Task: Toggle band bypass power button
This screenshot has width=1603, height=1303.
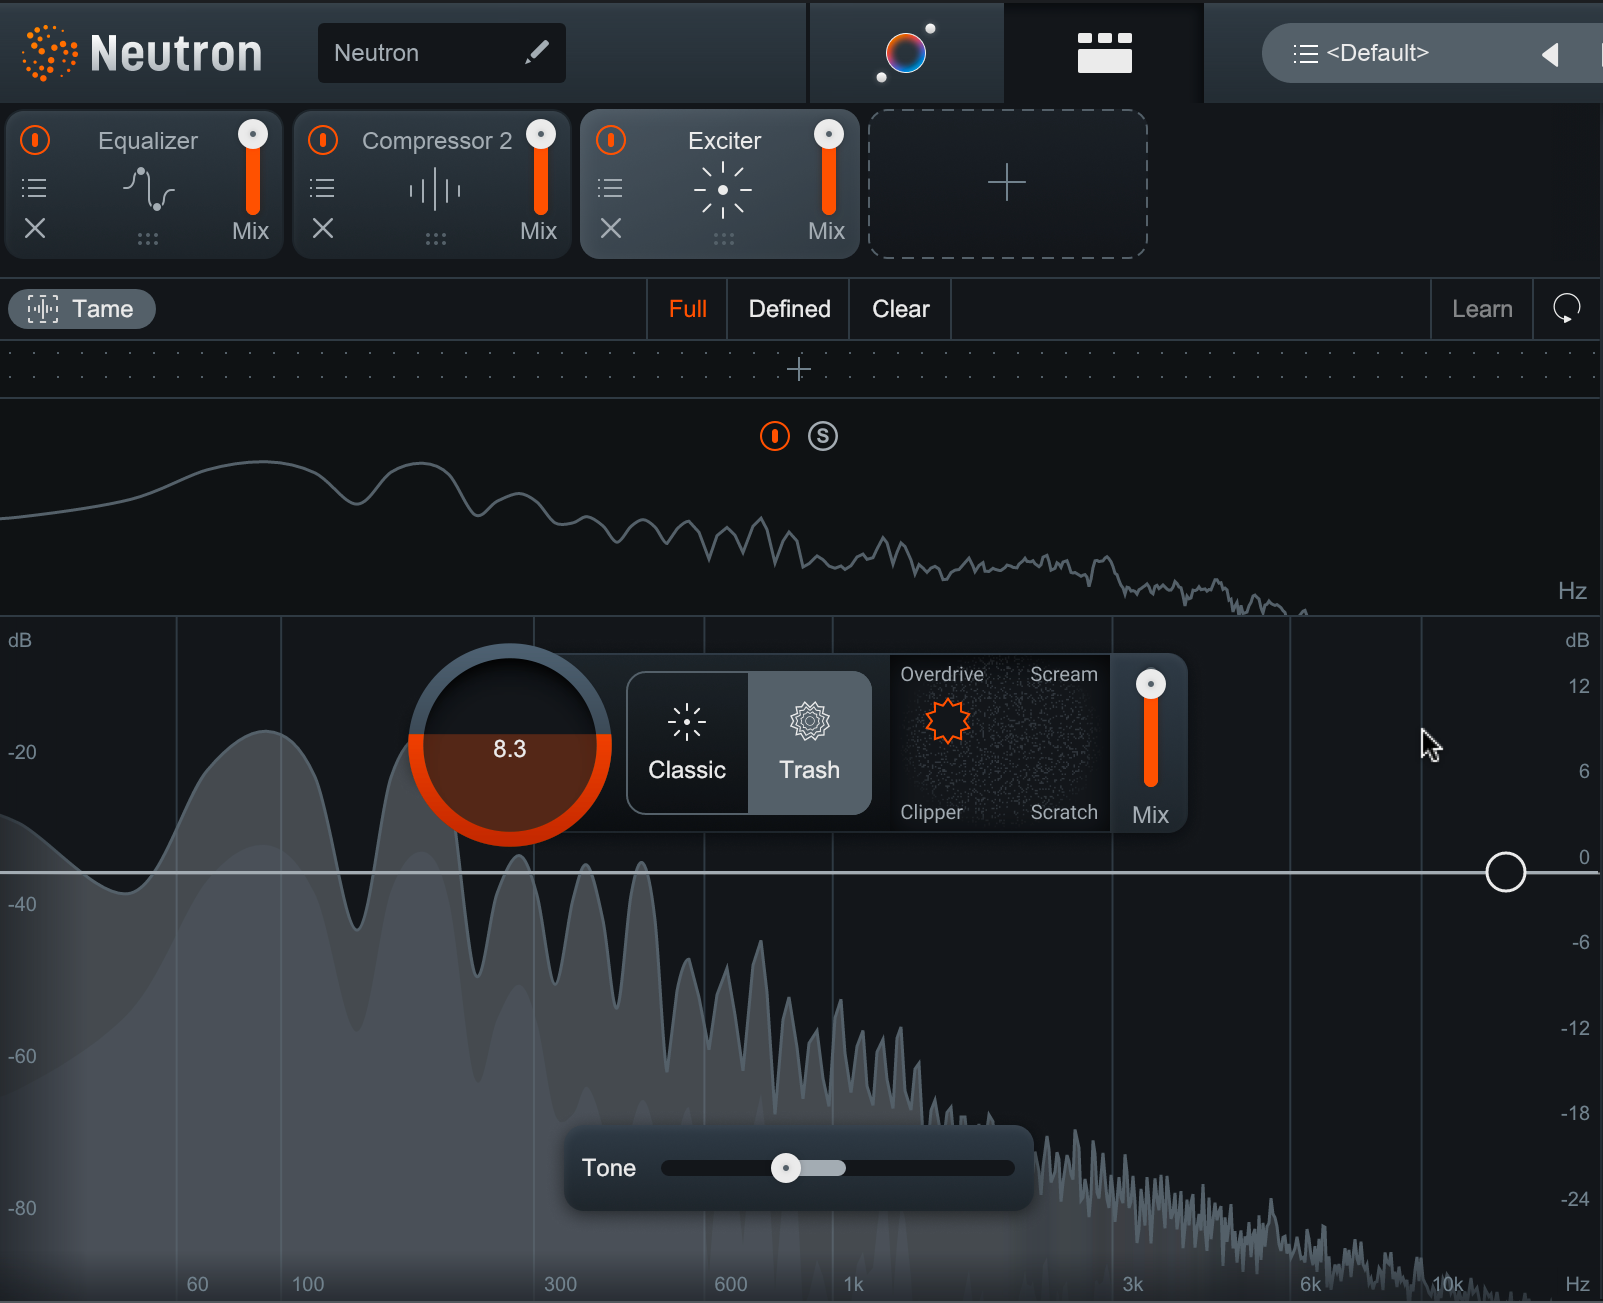Action: click(775, 436)
